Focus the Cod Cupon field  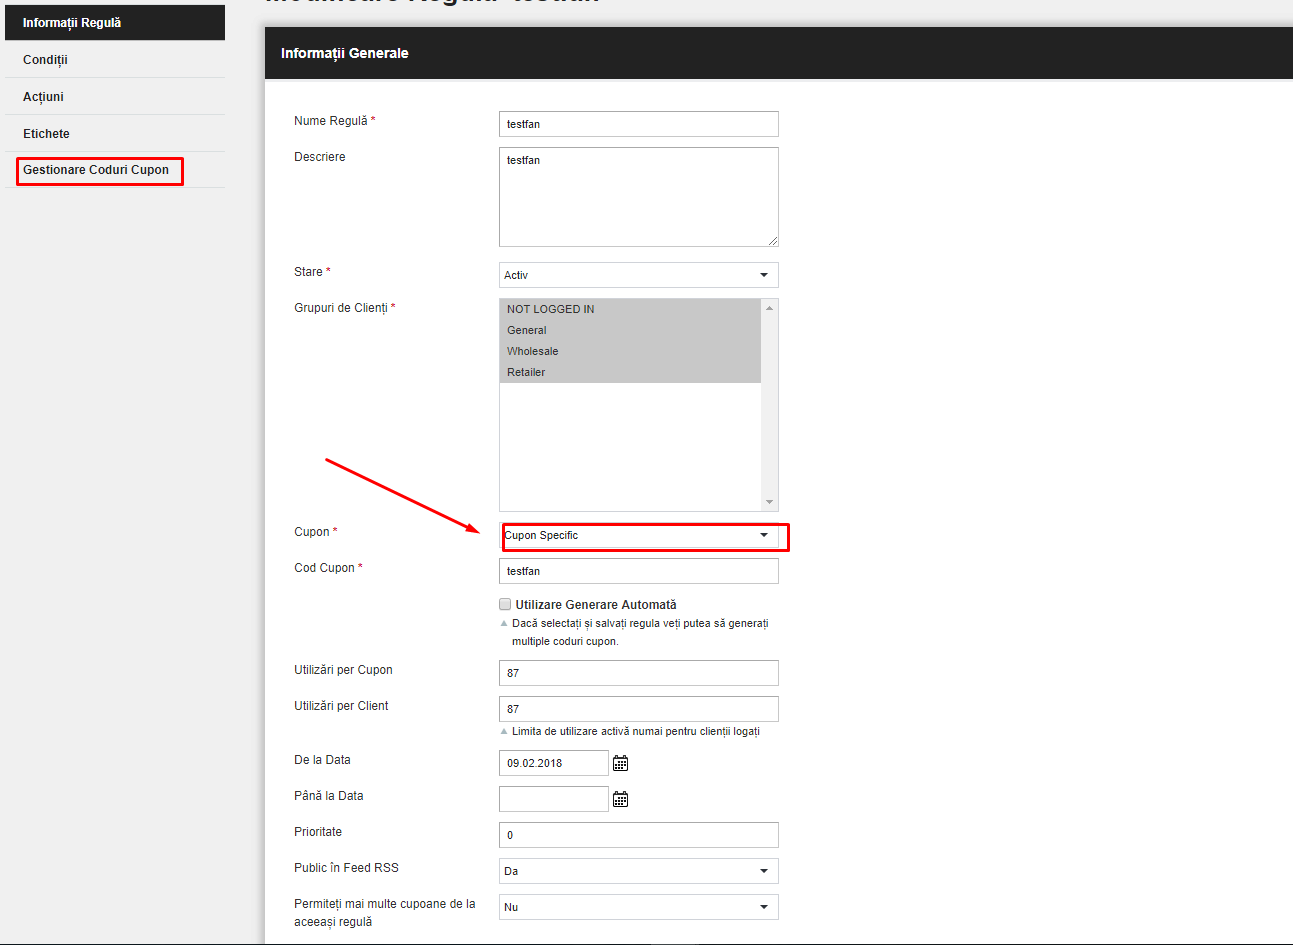[x=638, y=571]
